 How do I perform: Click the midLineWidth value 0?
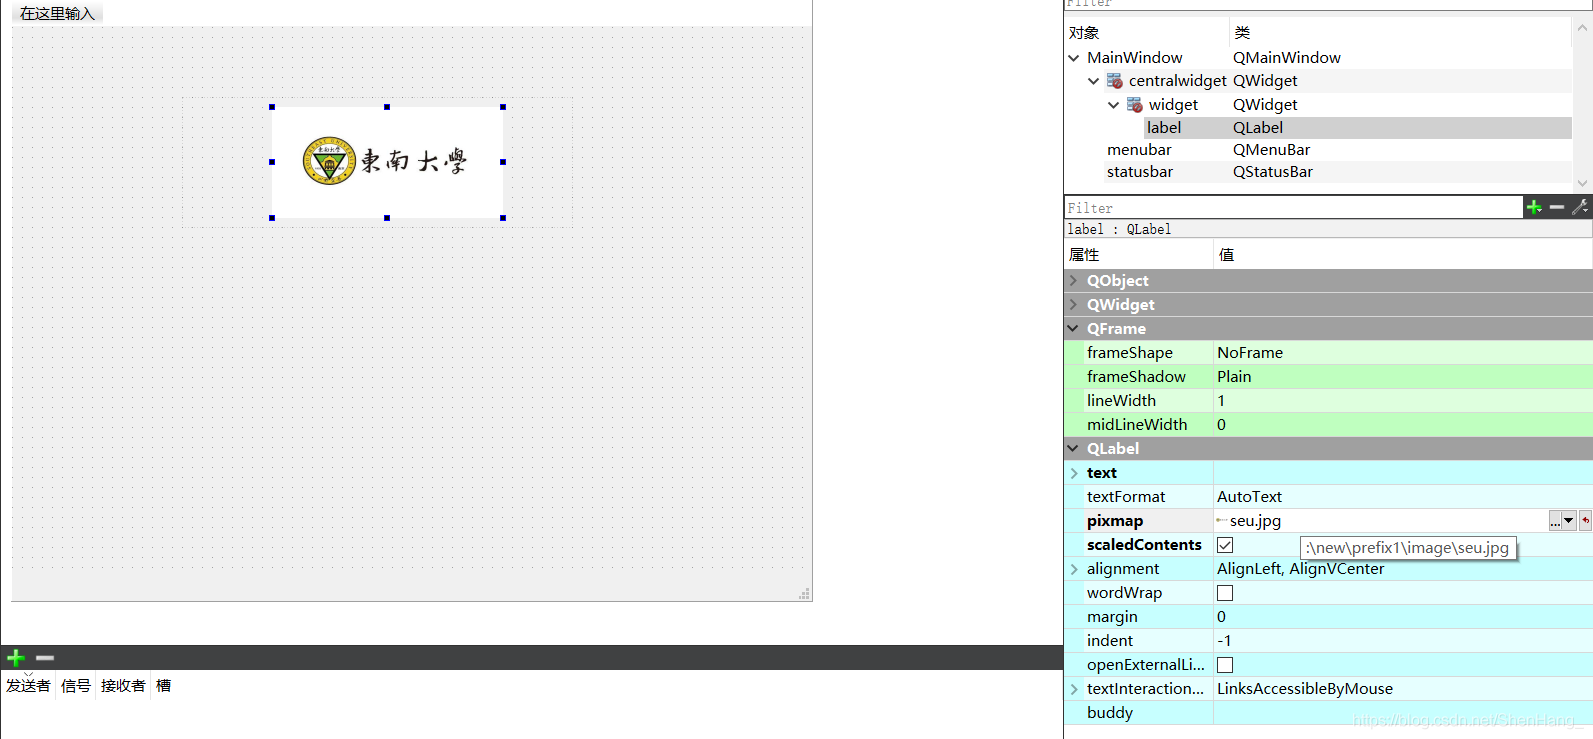1221,425
